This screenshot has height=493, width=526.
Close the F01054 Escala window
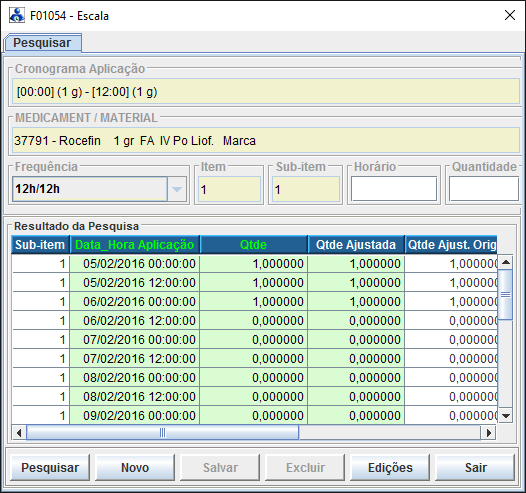pyautogui.click(x=510, y=15)
